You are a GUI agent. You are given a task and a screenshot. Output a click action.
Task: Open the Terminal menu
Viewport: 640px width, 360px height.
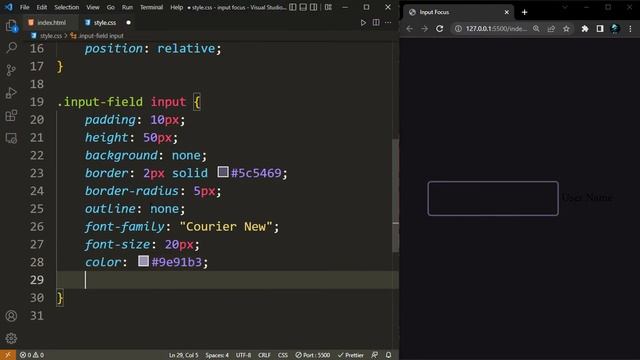pyautogui.click(x=151, y=7)
